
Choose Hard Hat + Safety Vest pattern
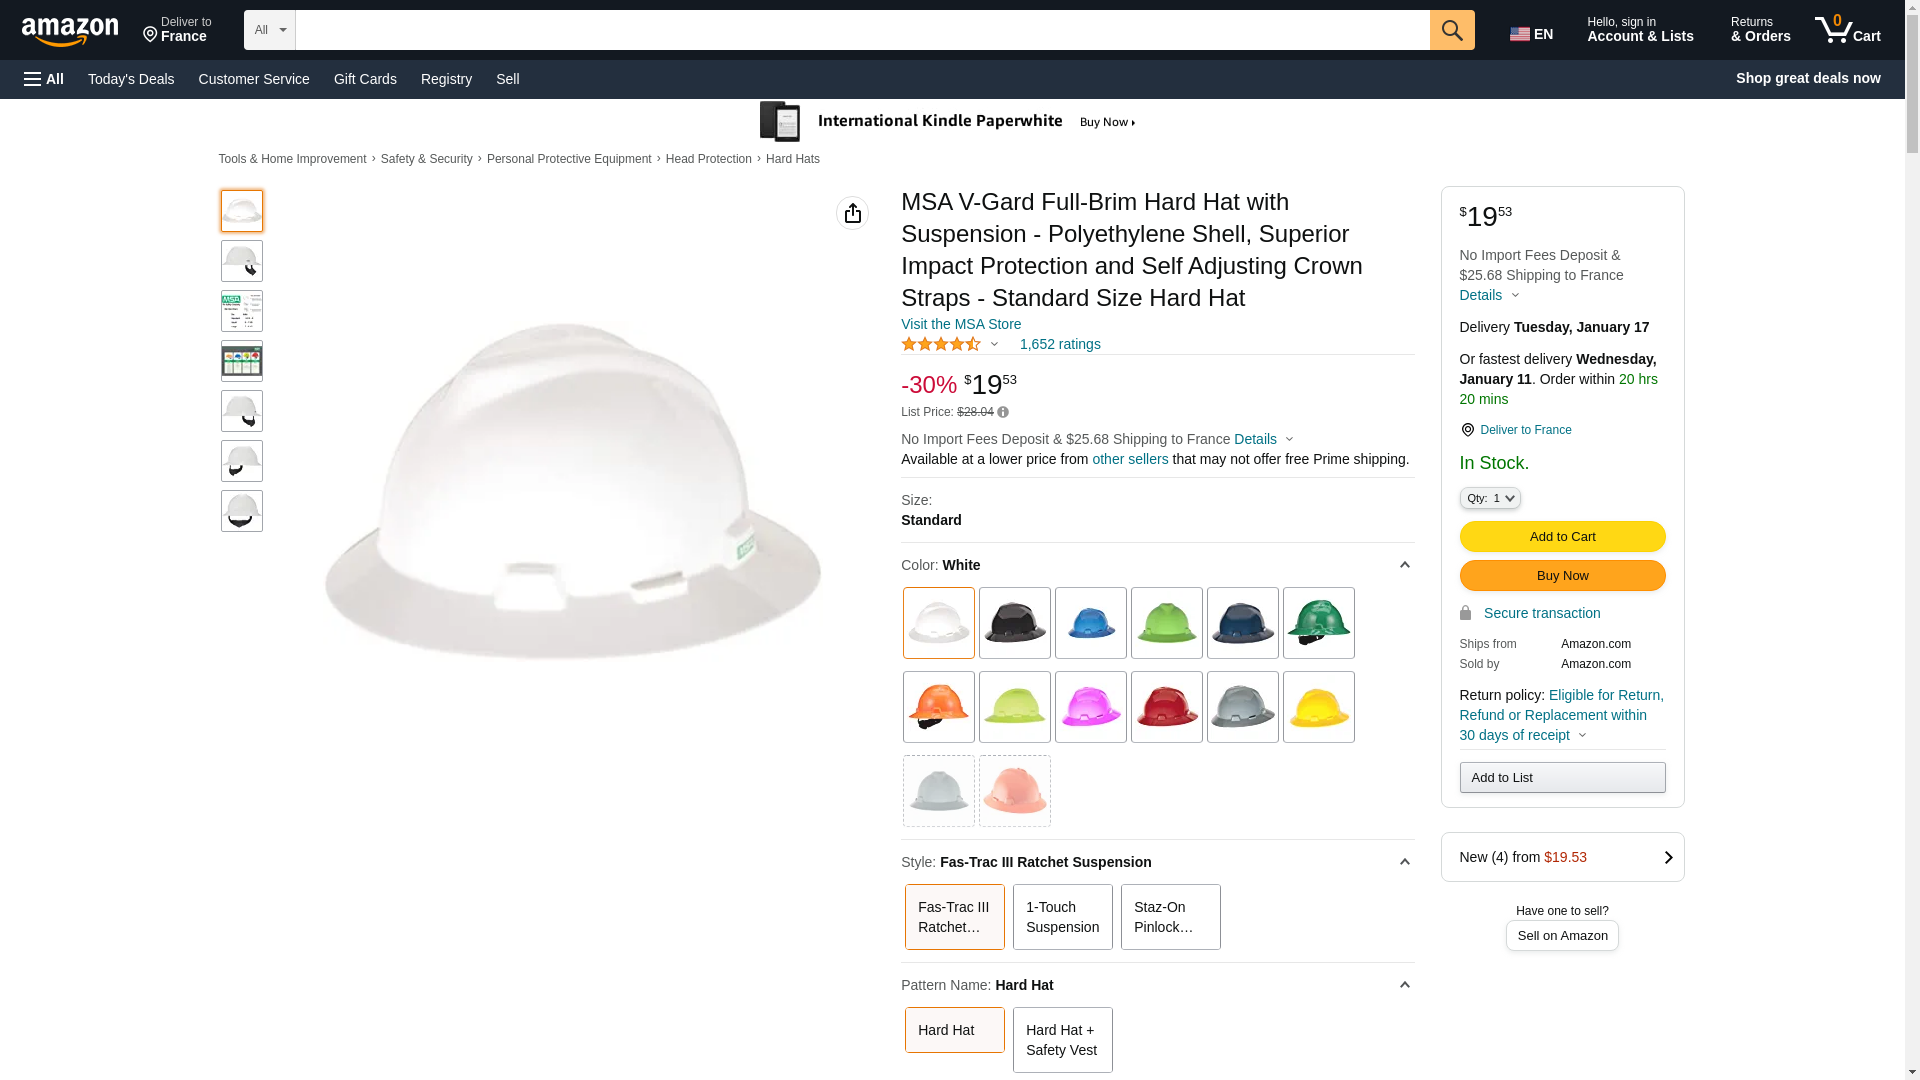click(x=1062, y=1040)
